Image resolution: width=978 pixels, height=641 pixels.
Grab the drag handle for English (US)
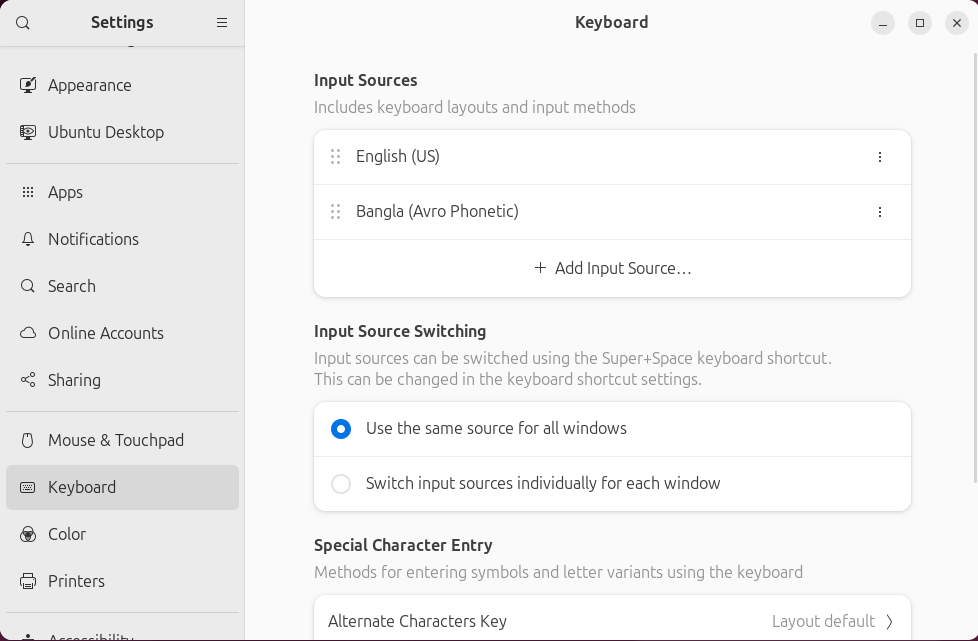click(336, 157)
